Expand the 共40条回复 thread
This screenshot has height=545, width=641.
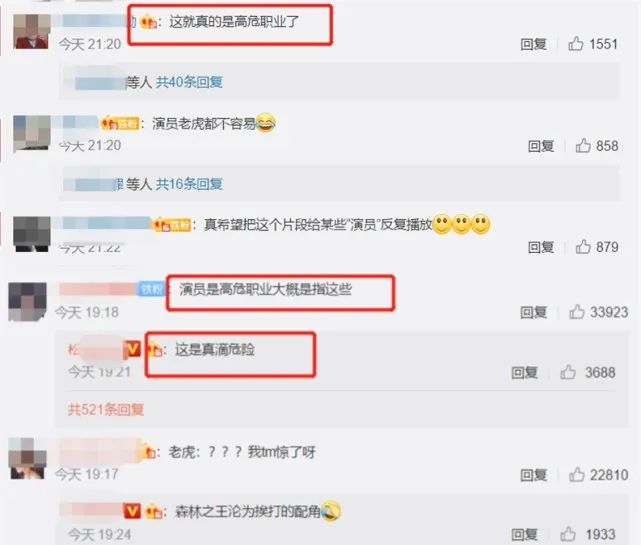(189, 82)
